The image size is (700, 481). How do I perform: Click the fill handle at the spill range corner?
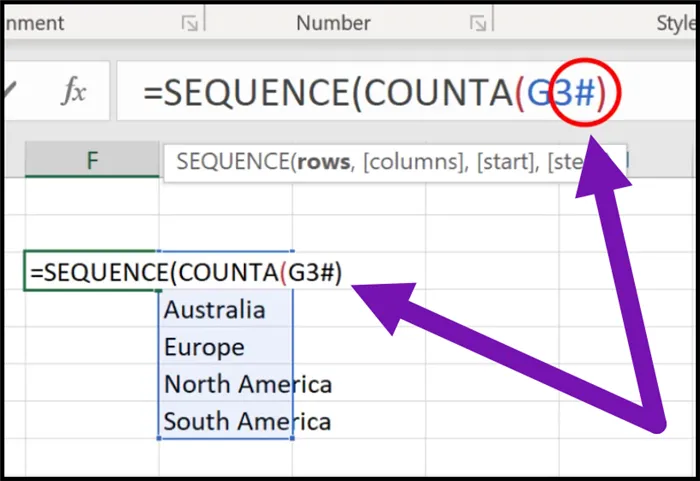point(293,438)
